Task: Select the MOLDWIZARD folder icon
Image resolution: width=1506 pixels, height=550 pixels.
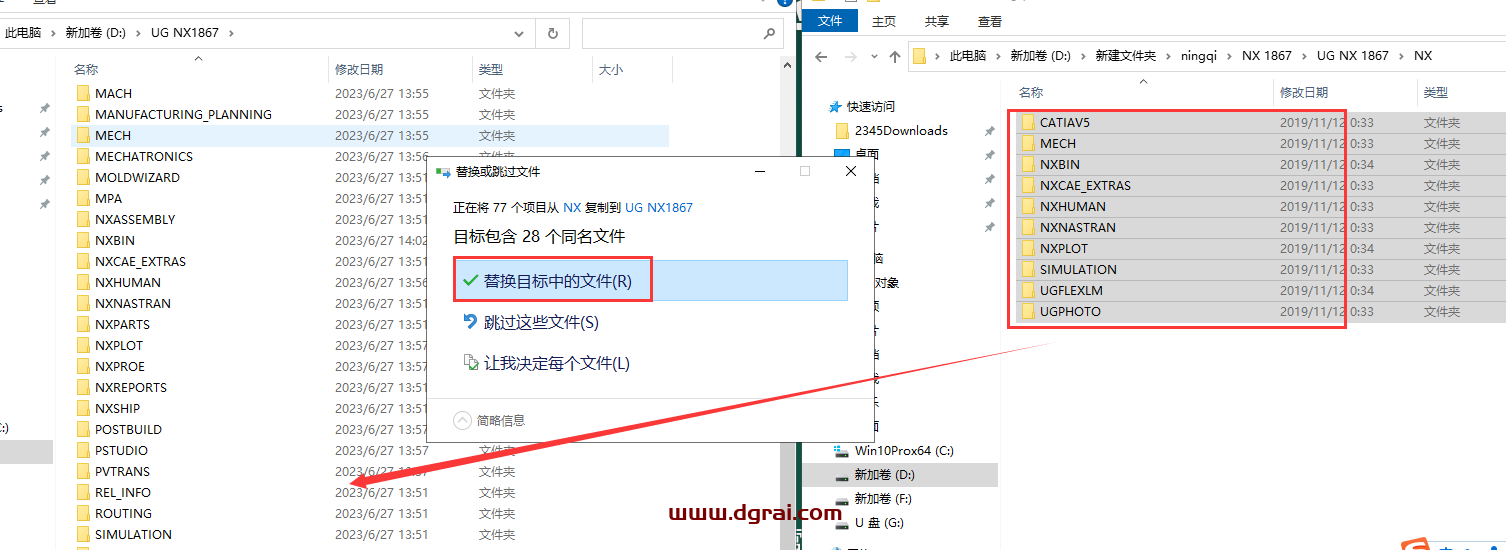Action: coord(84,177)
